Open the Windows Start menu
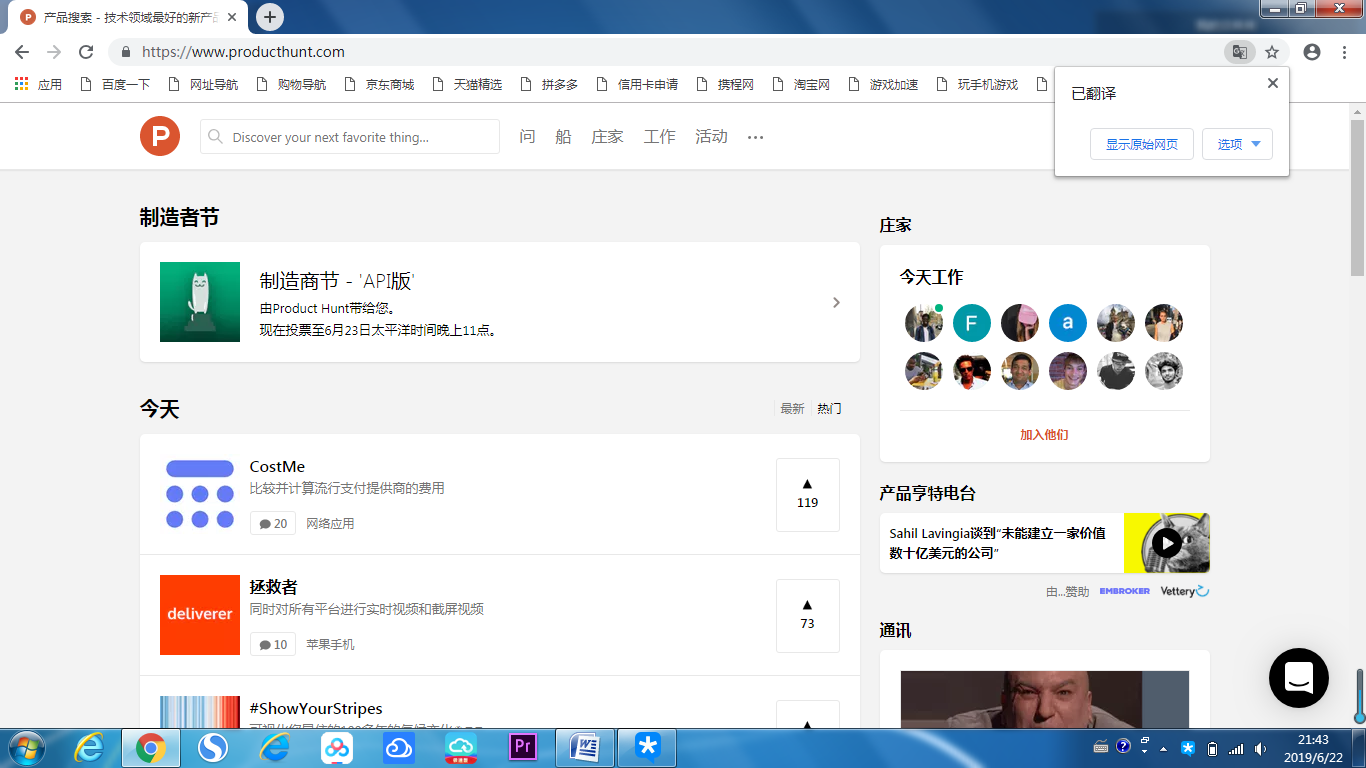This screenshot has height=768, width=1366. point(26,748)
